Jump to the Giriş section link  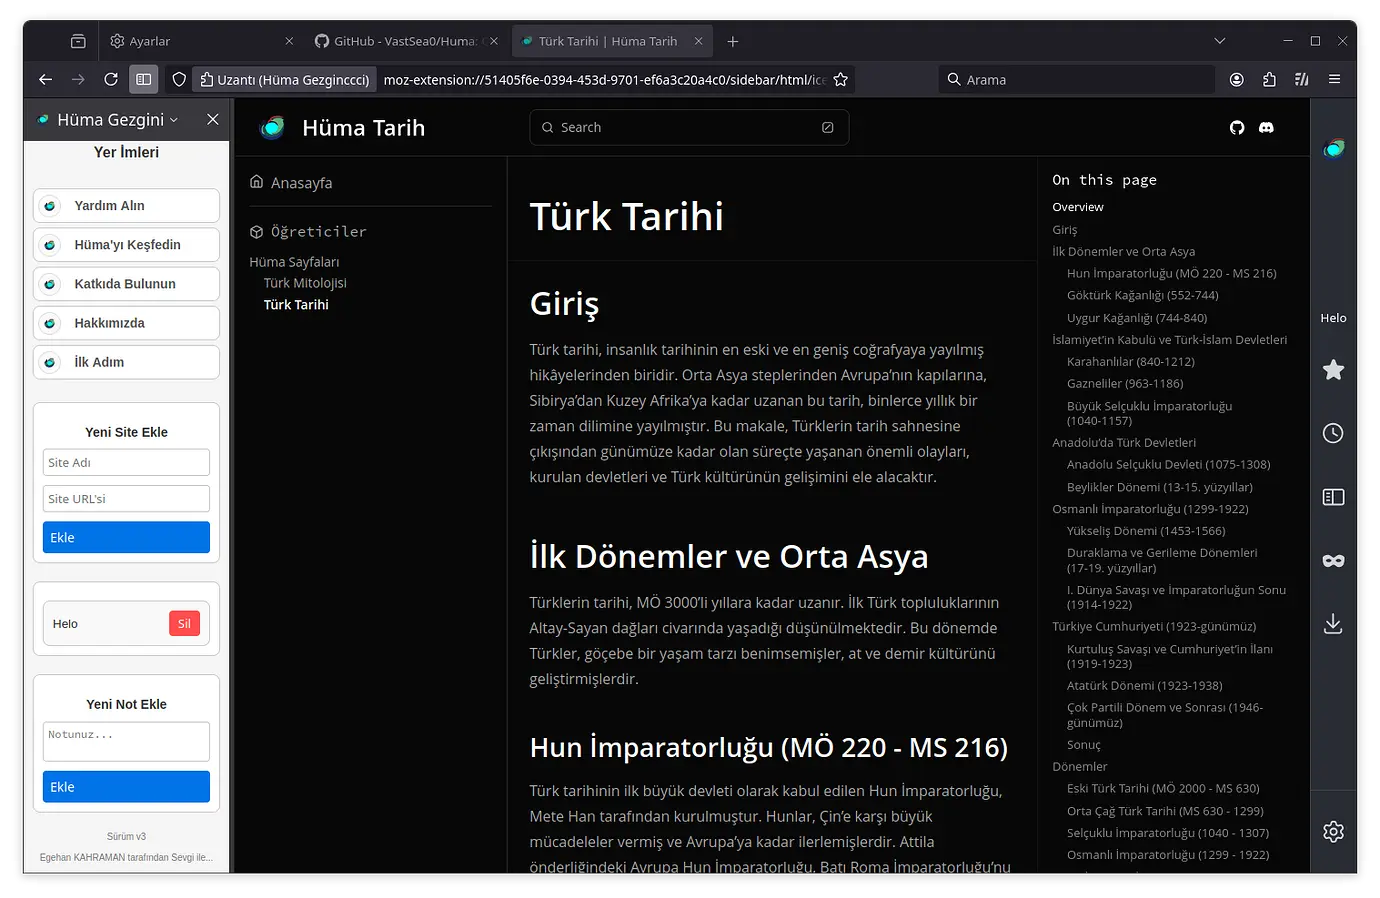pos(1065,230)
